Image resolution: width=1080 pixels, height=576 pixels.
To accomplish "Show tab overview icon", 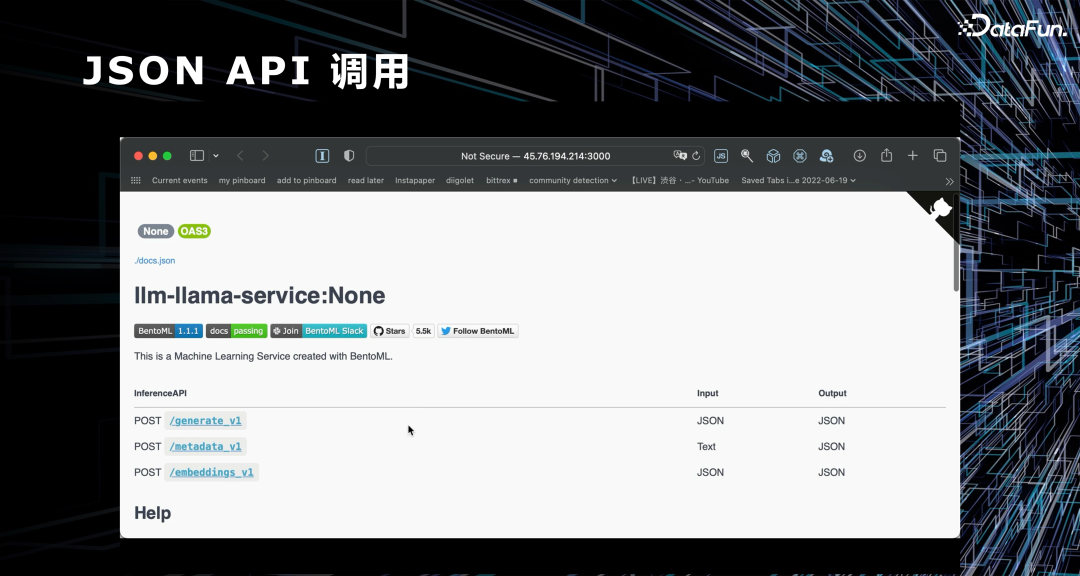I will point(940,156).
